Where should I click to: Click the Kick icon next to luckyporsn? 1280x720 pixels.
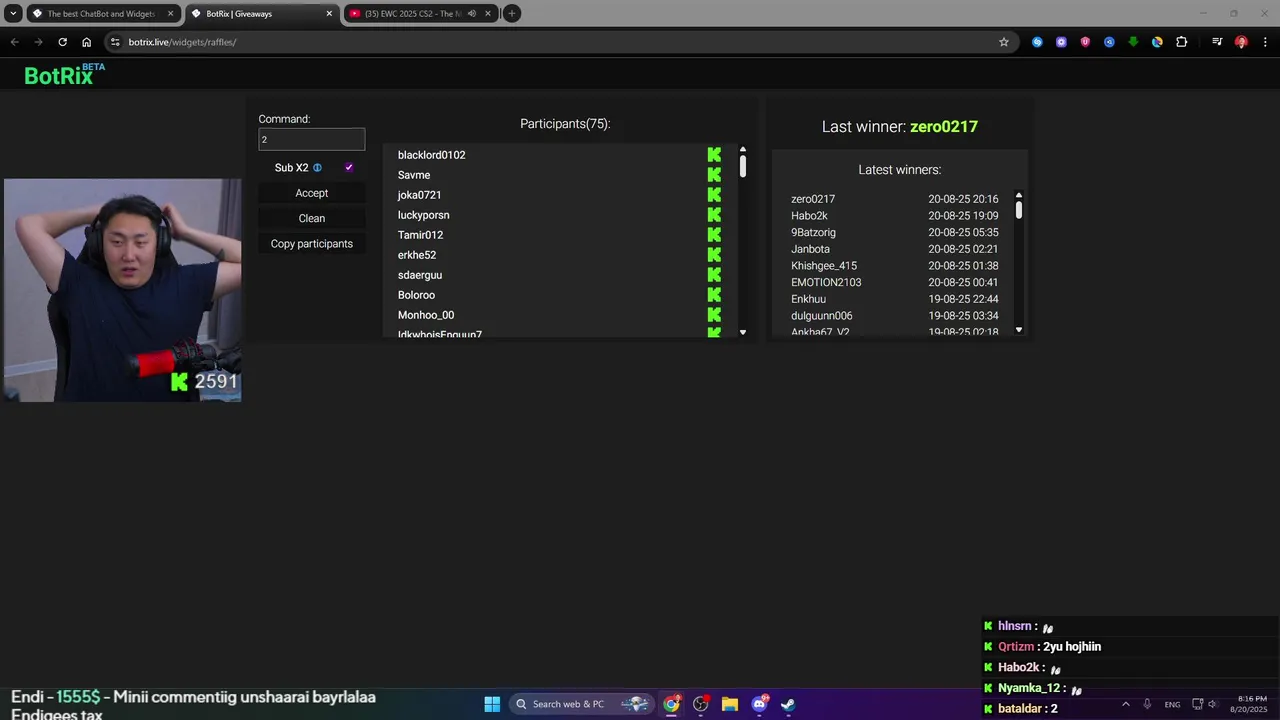coord(714,215)
